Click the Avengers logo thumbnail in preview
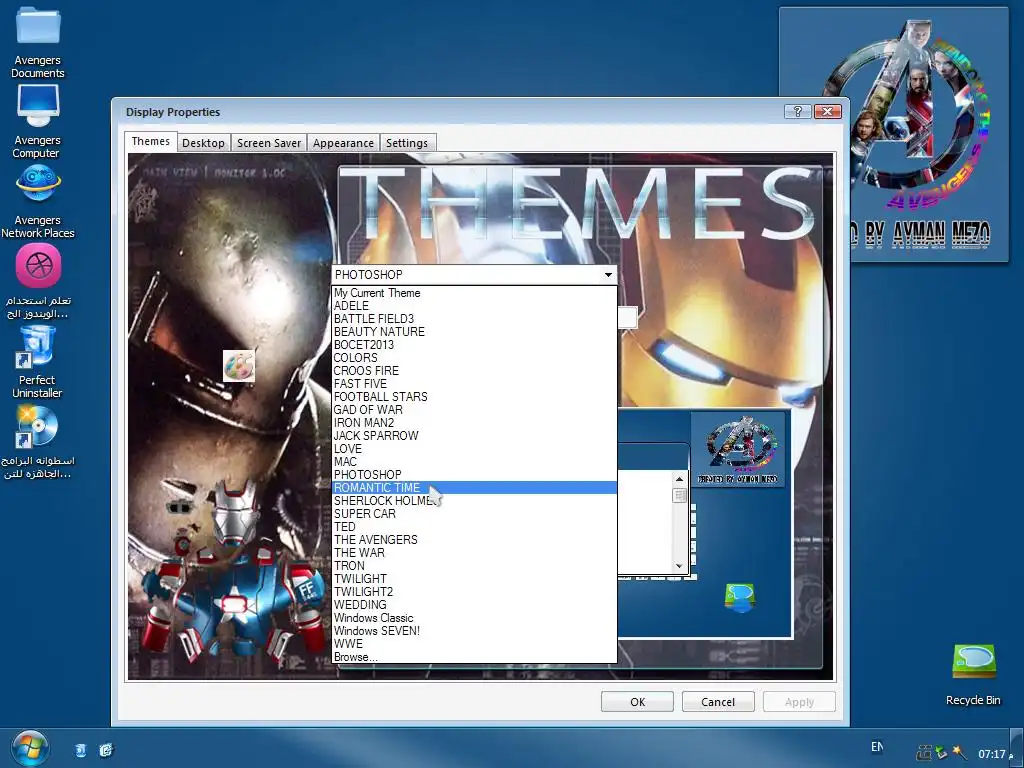 click(738, 449)
